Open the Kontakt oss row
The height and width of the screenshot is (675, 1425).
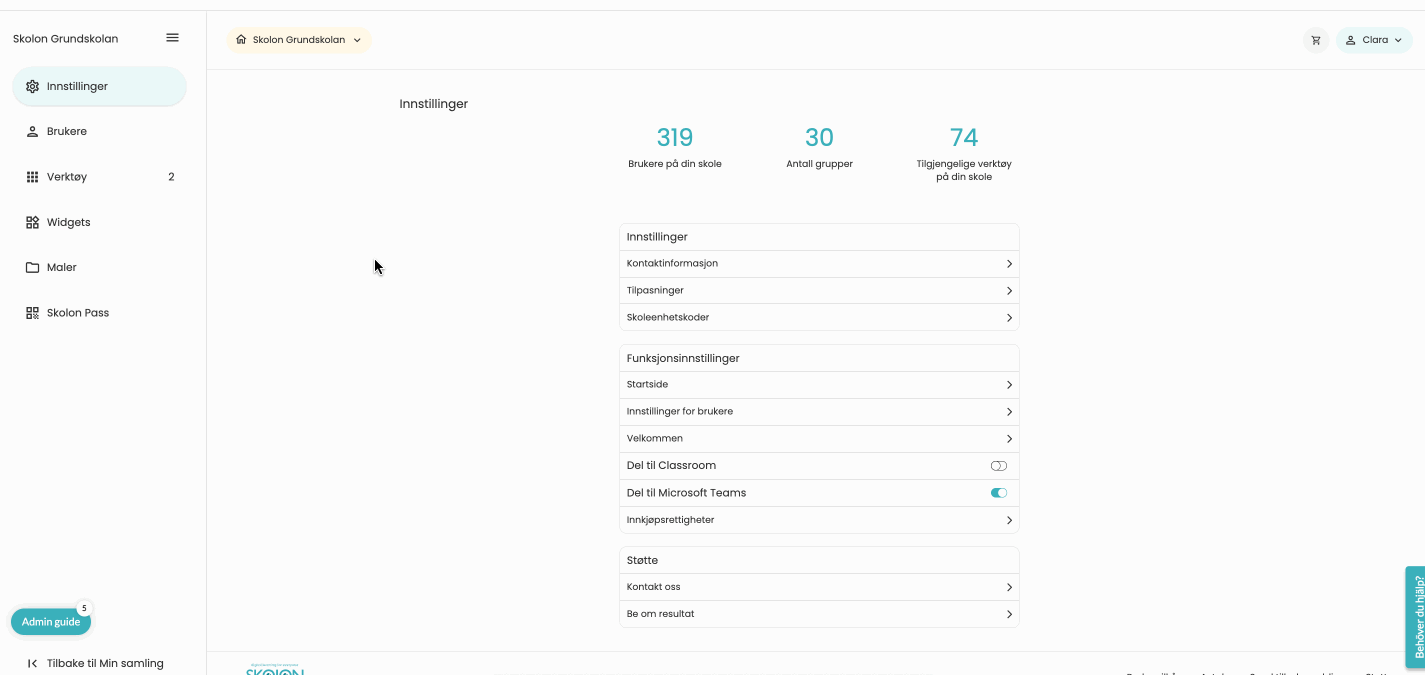819,587
